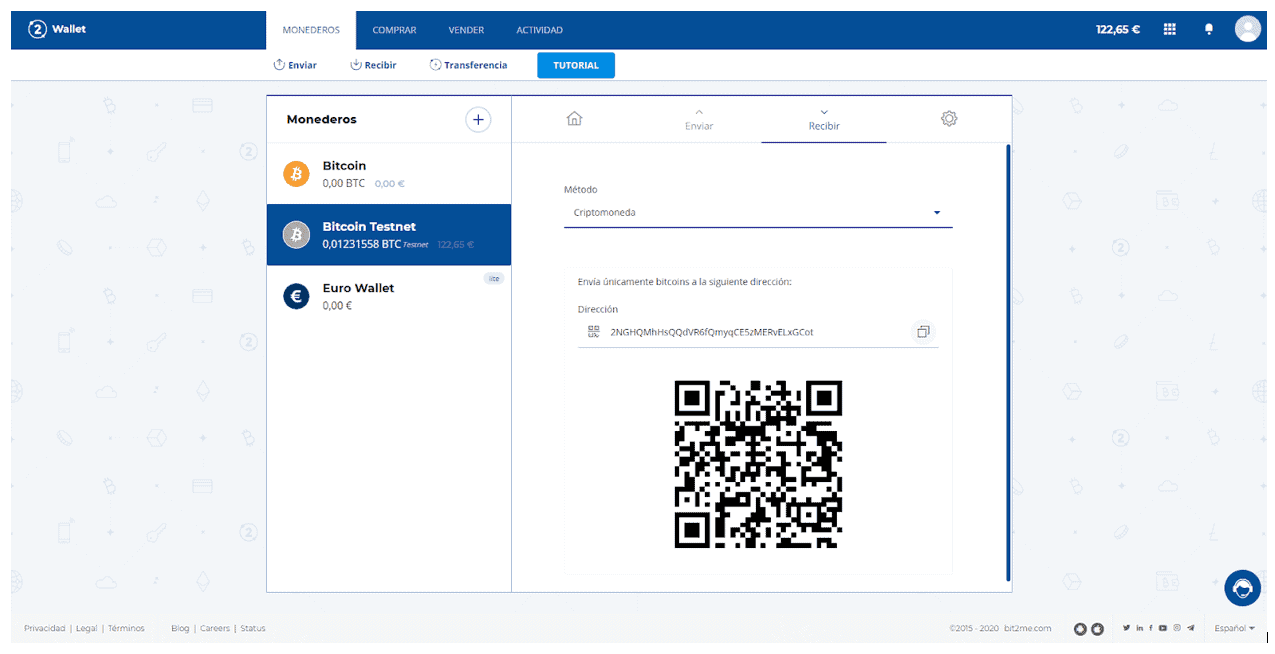This screenshot has height=654, width=1275.
Task: Open the VENDER tab
Action: tap(466, 30)
